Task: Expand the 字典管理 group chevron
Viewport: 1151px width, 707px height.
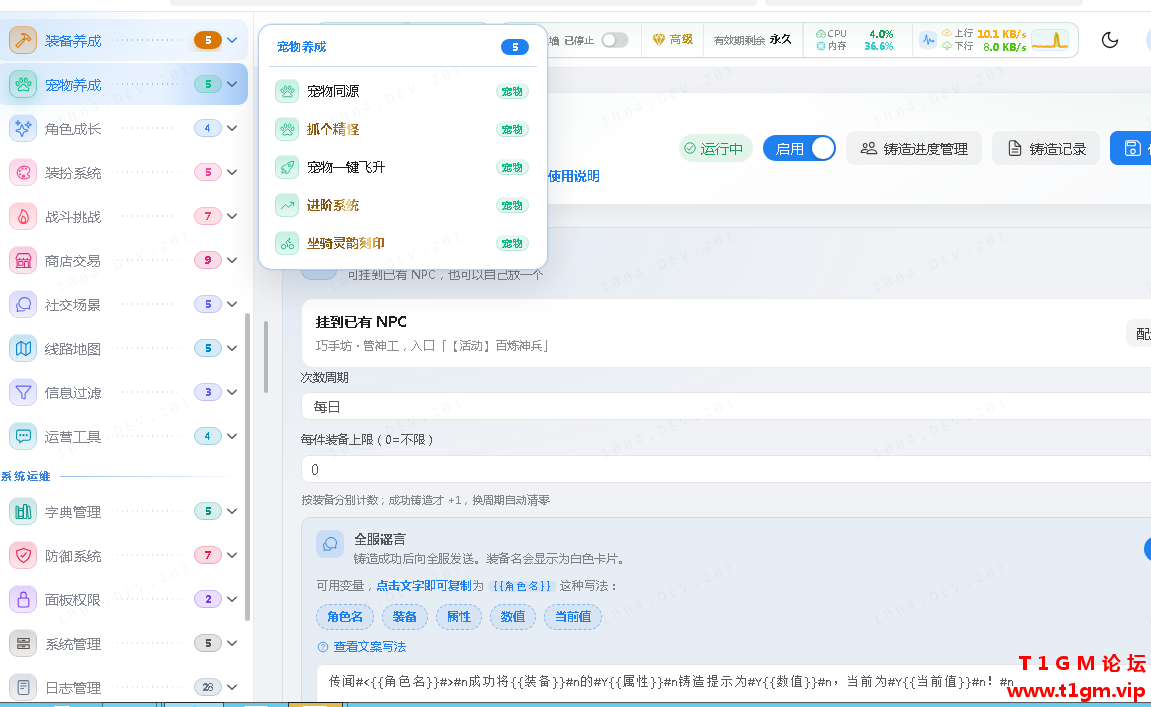Action: point(232,511)
